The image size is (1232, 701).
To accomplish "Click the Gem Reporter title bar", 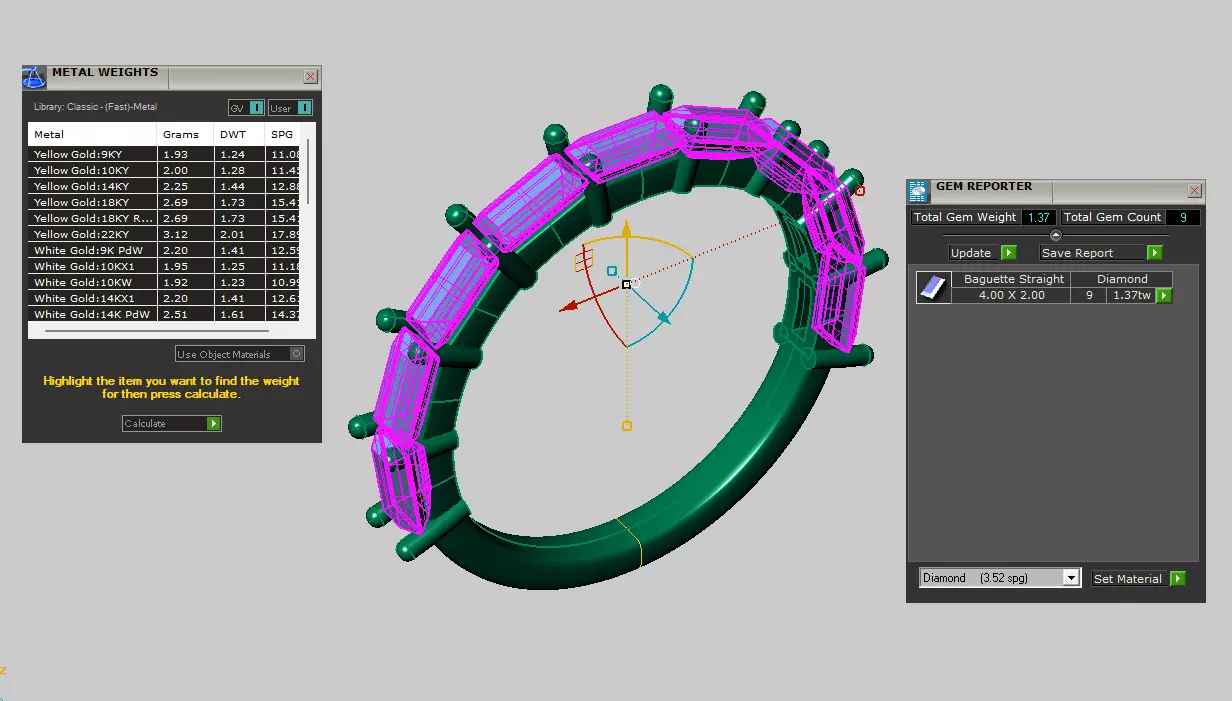I will coord(1055,191).
